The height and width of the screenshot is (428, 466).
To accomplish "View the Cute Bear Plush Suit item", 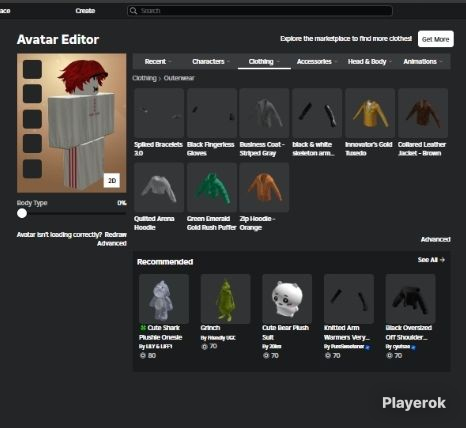I will pos(287,299).
